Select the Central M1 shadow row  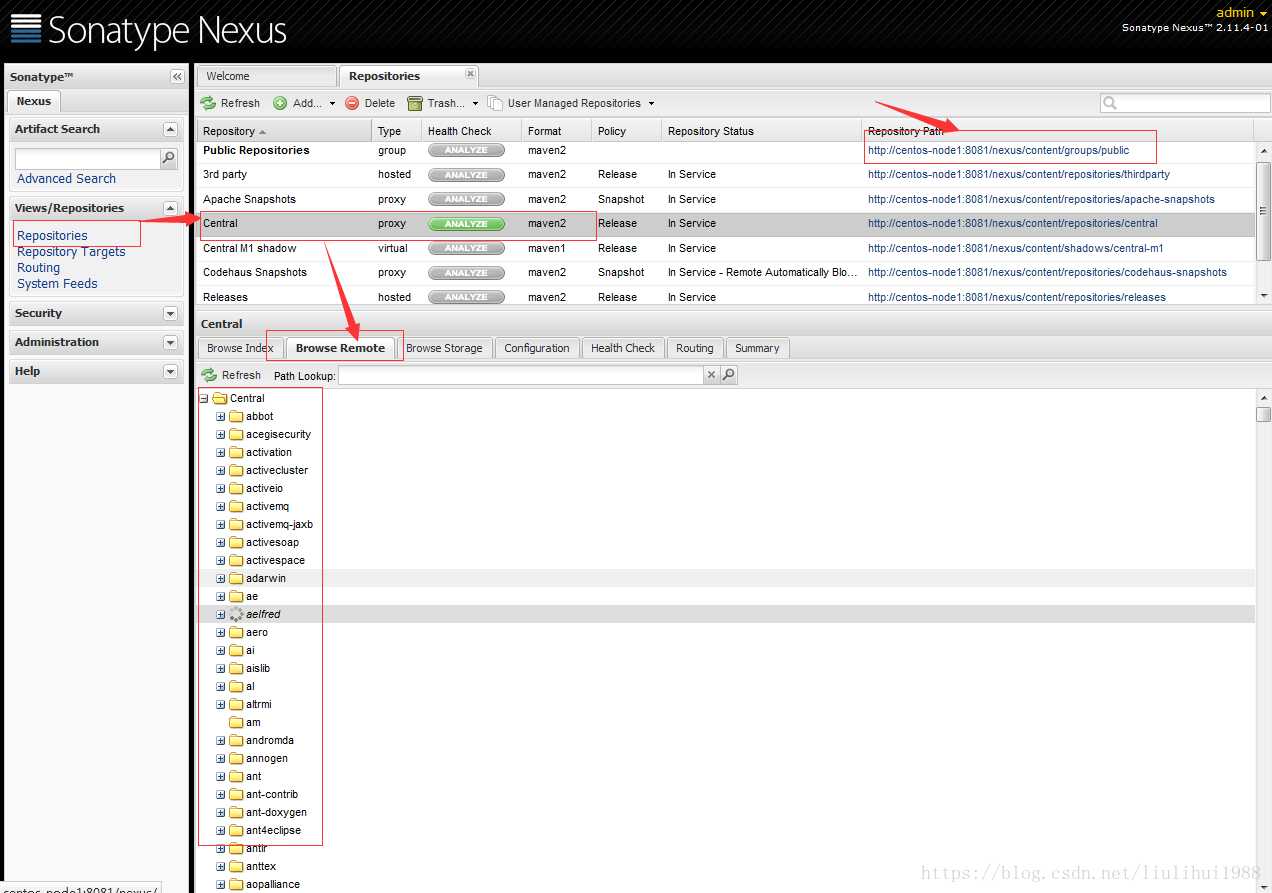click(x=726, y=248)
